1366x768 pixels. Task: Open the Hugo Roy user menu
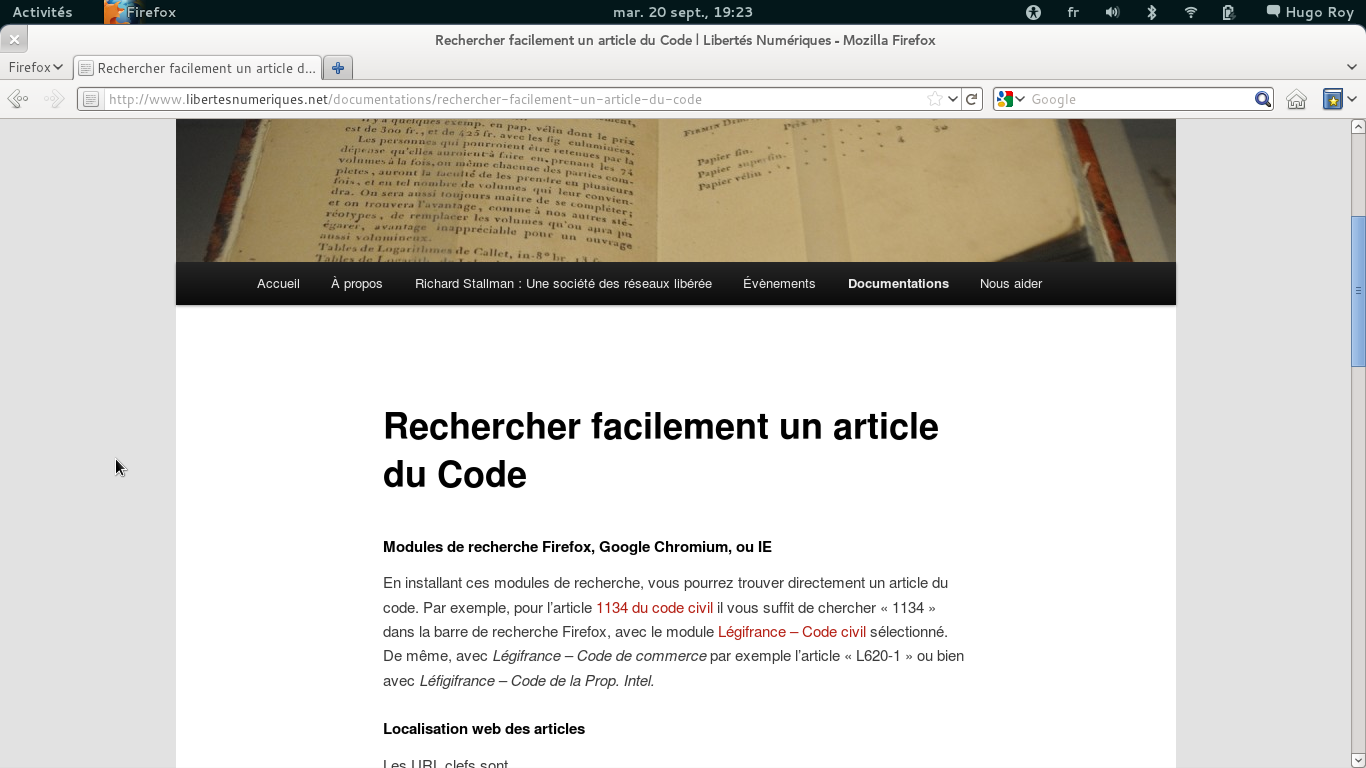point(1310,12)
